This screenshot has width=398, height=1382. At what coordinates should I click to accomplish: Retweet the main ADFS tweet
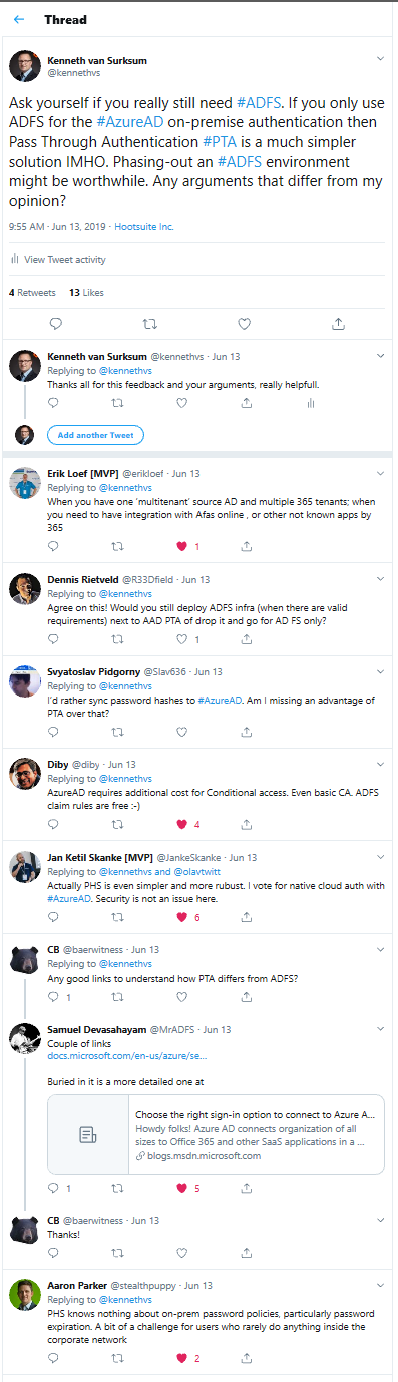[150, 324]
